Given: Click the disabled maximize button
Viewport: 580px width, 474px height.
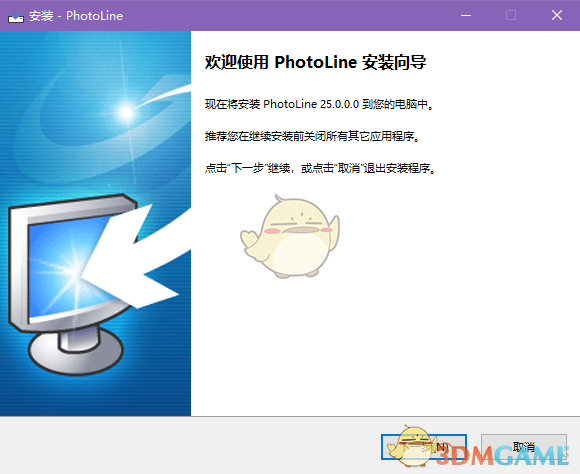Looking at the screenshot, I should click(x=511, y=15).
